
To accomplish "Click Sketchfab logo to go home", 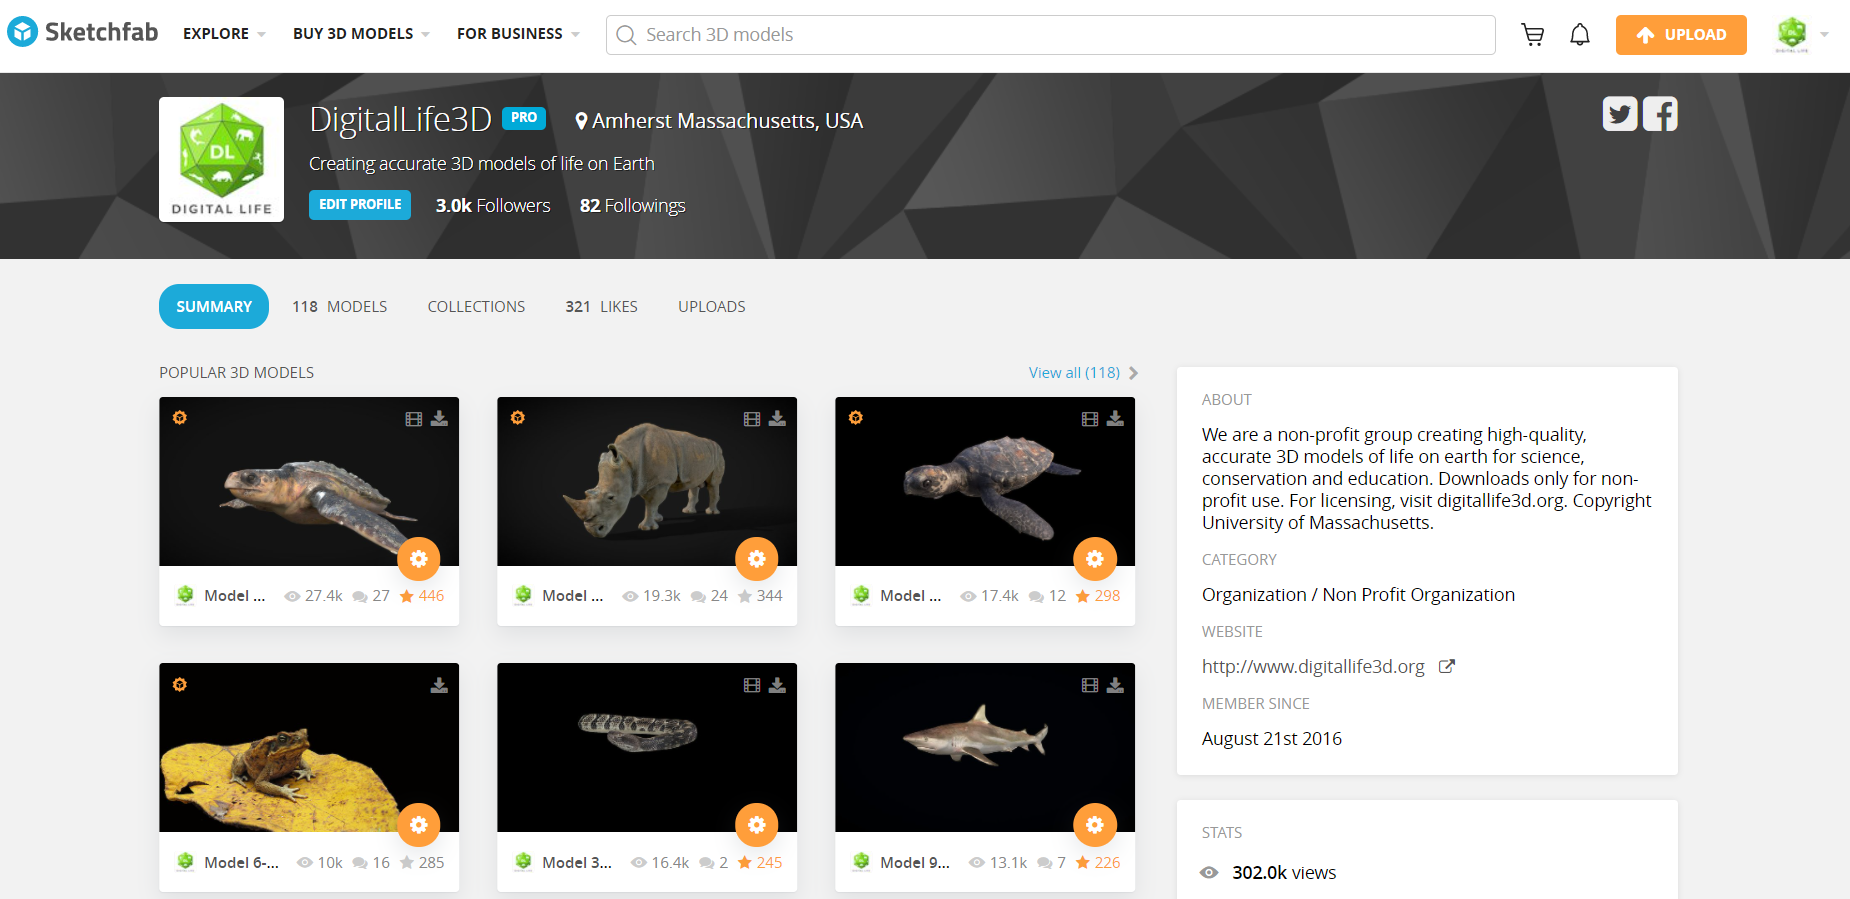I will [x=83, y=32].
